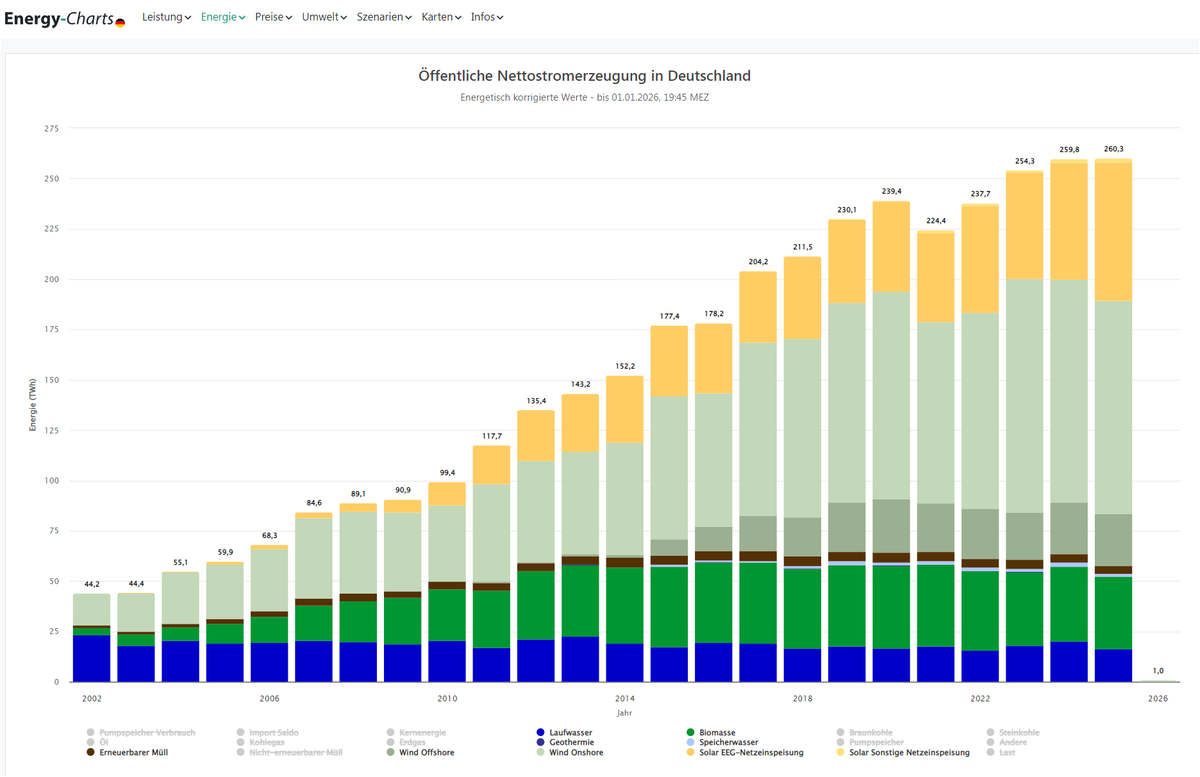The width and height of the screenshot is (1200, 777).
Task: Click the Laufwasser blue legend marker
Action: (541, 733)
